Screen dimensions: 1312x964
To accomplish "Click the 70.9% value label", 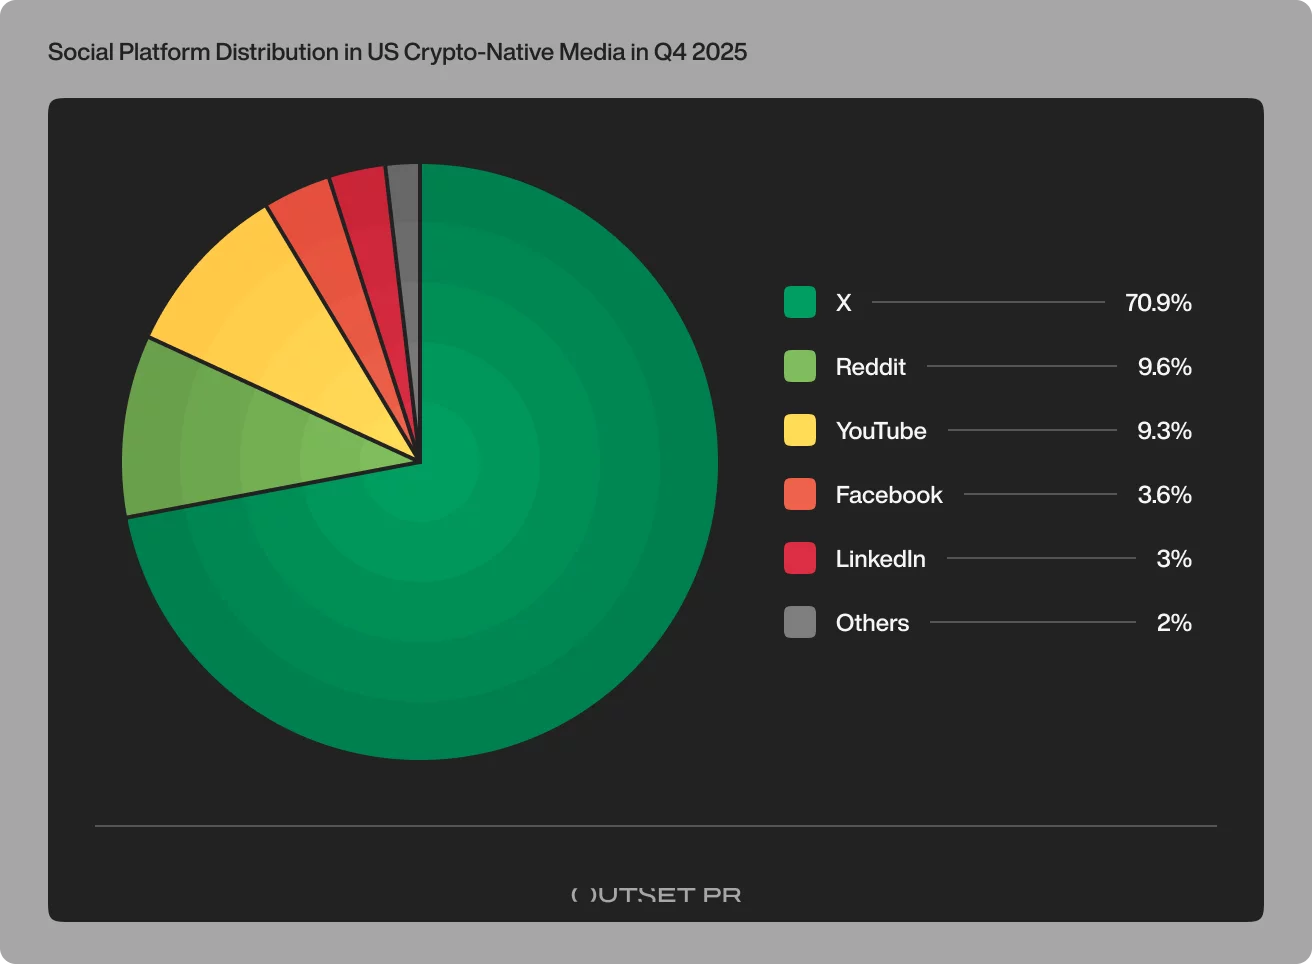I will 1158,302.
